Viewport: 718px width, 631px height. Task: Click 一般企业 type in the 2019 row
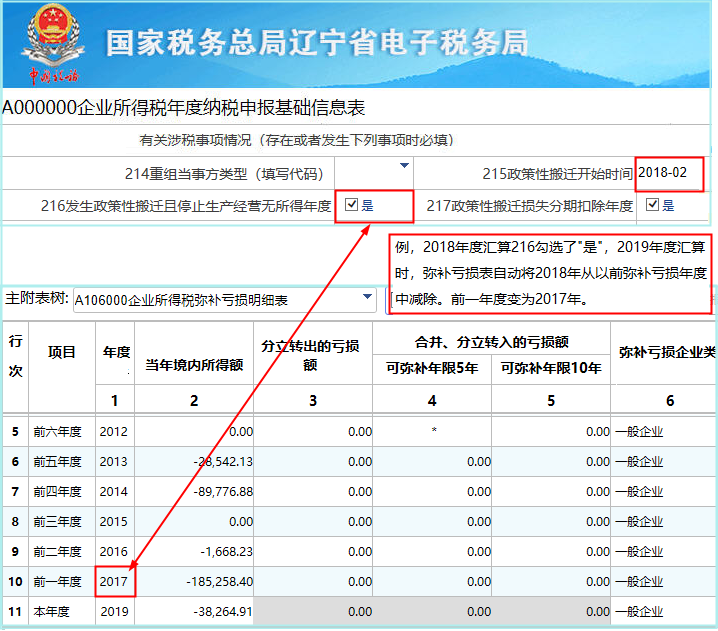(639, 611)
